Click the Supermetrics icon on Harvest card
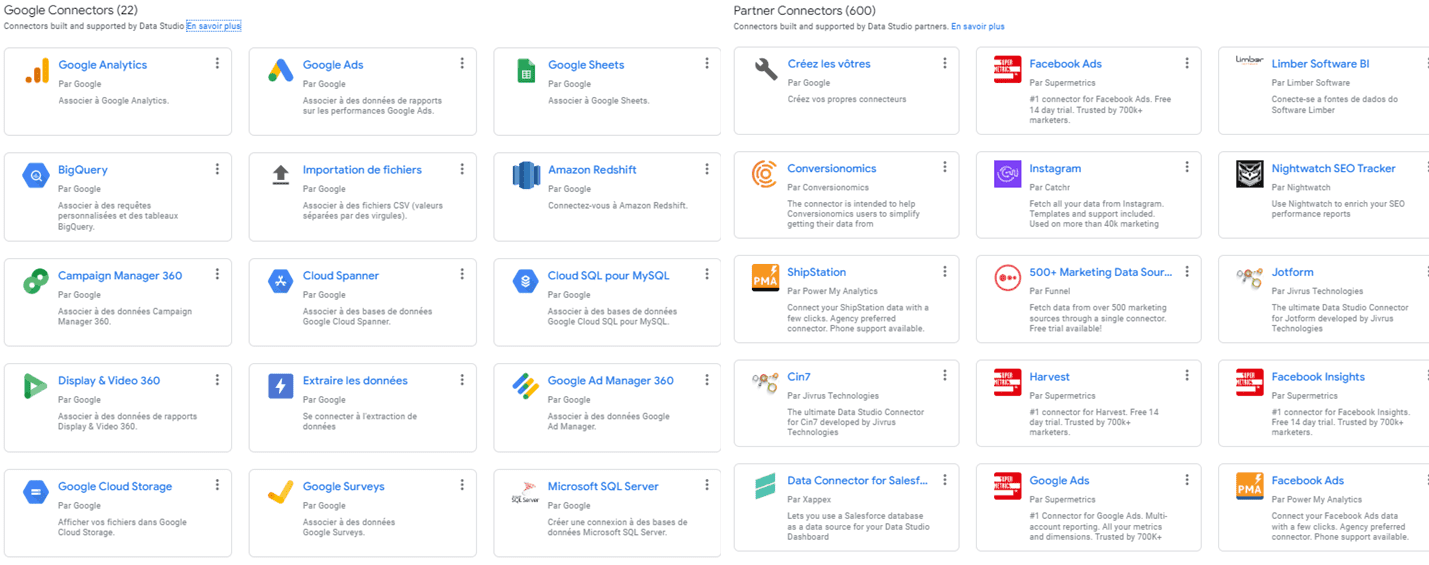1429x565 pixels. click(x=1008, y=382)
